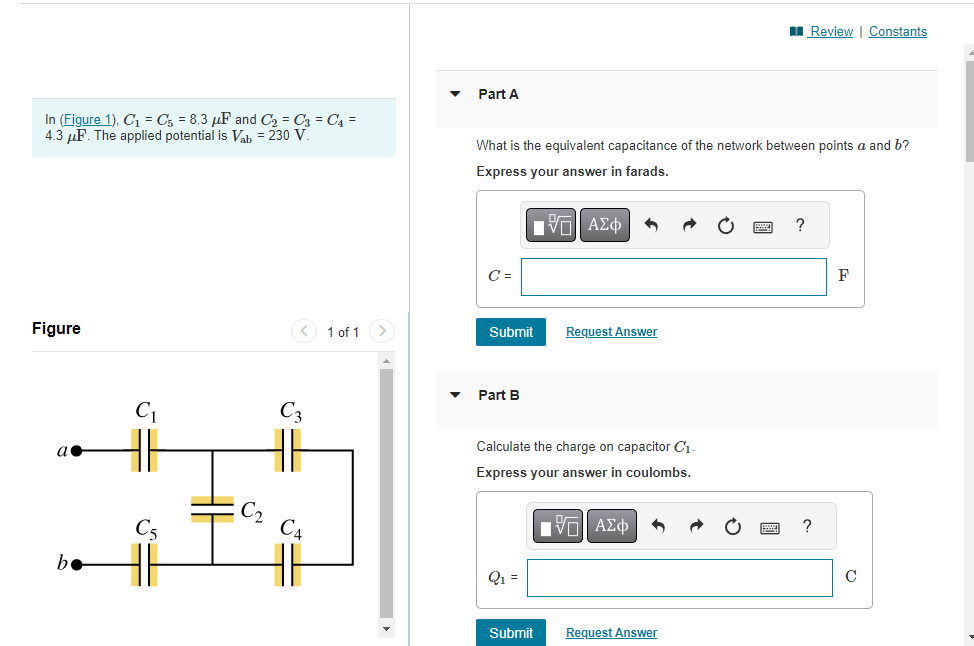Image resolution: width=974 pixels, height=646 pixels.
Task: Click the undo arrow in Part A equation toolbar
Action: tap(652, 225)
